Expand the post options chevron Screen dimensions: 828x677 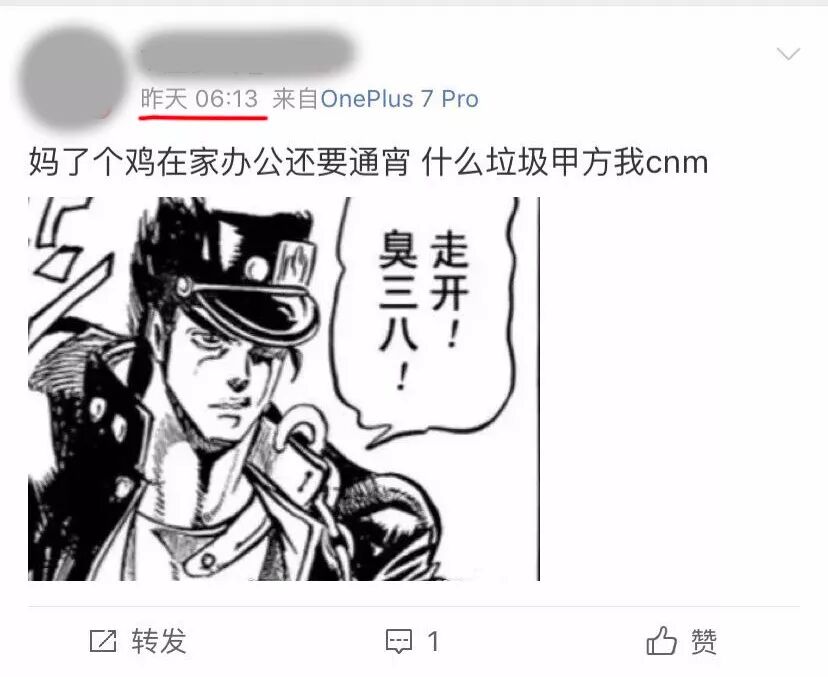pyautogui.click(x=788, y=54)
